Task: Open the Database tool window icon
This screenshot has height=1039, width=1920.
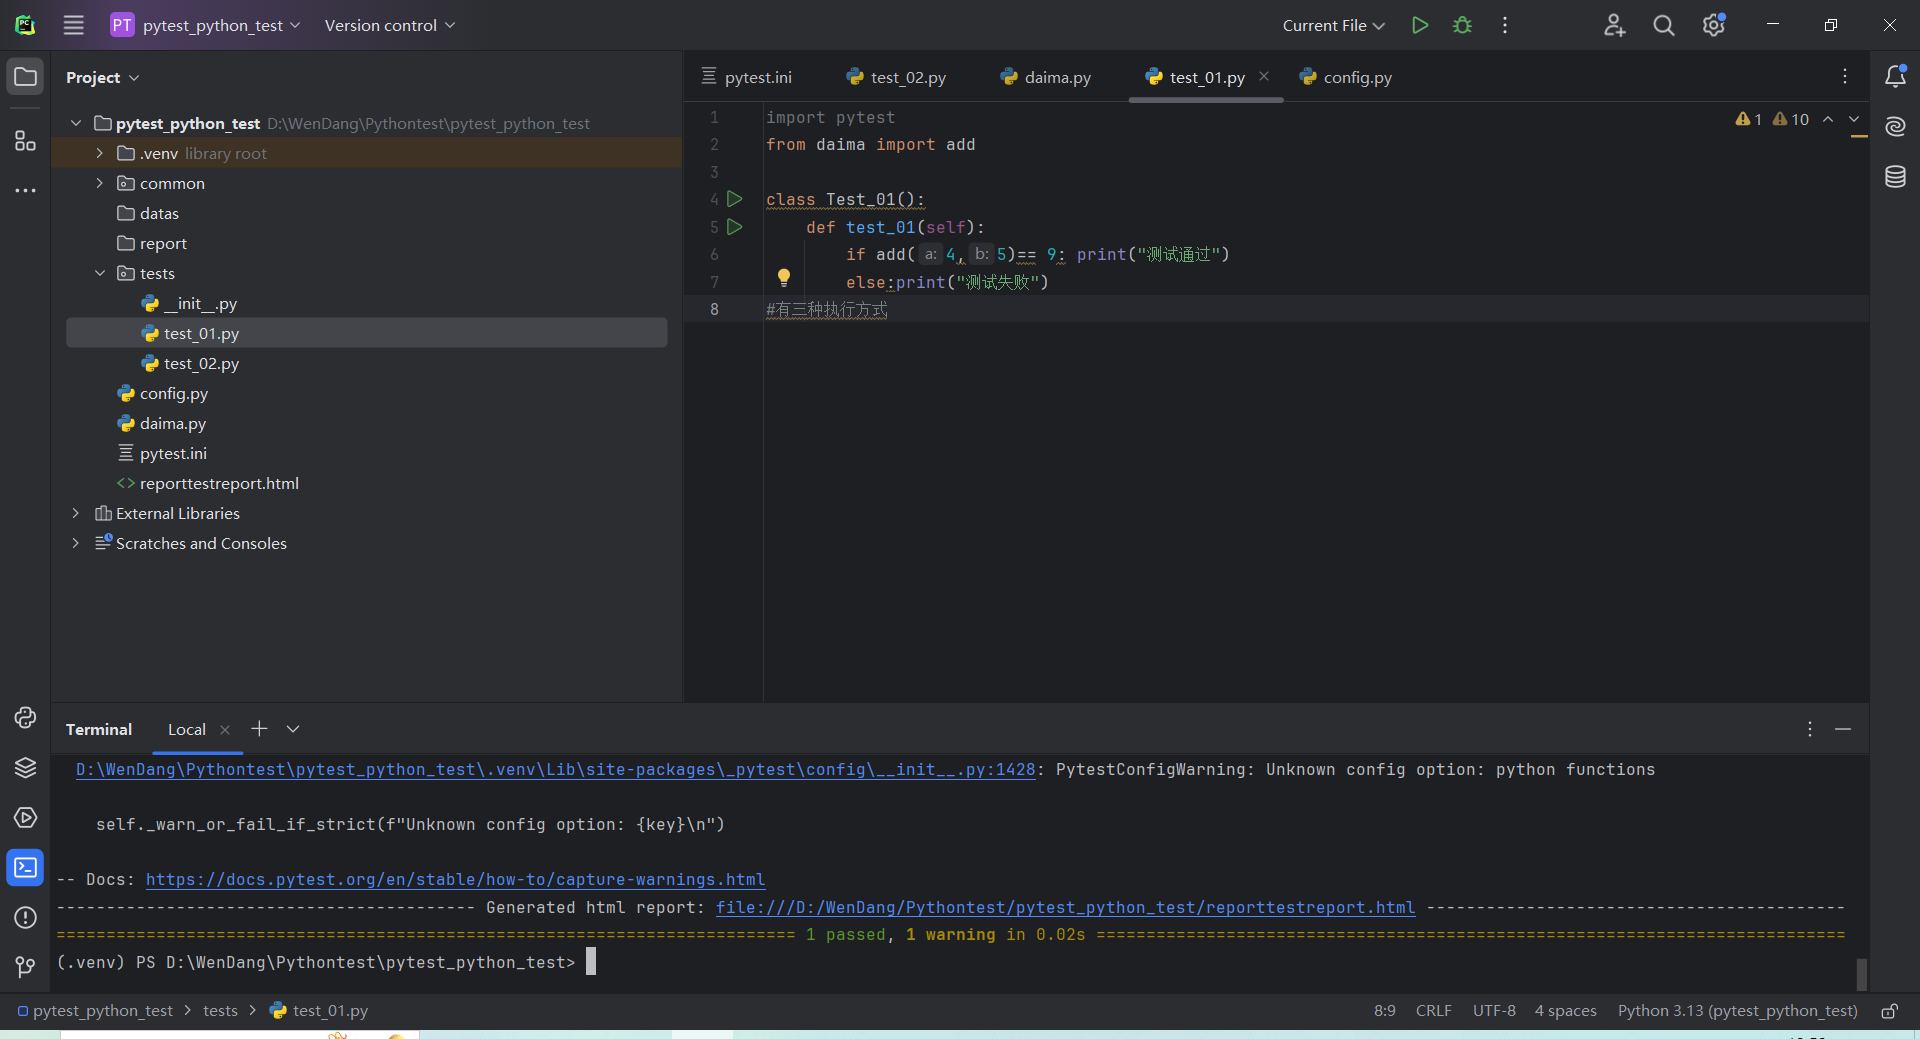Action: tap(1895, 177)
